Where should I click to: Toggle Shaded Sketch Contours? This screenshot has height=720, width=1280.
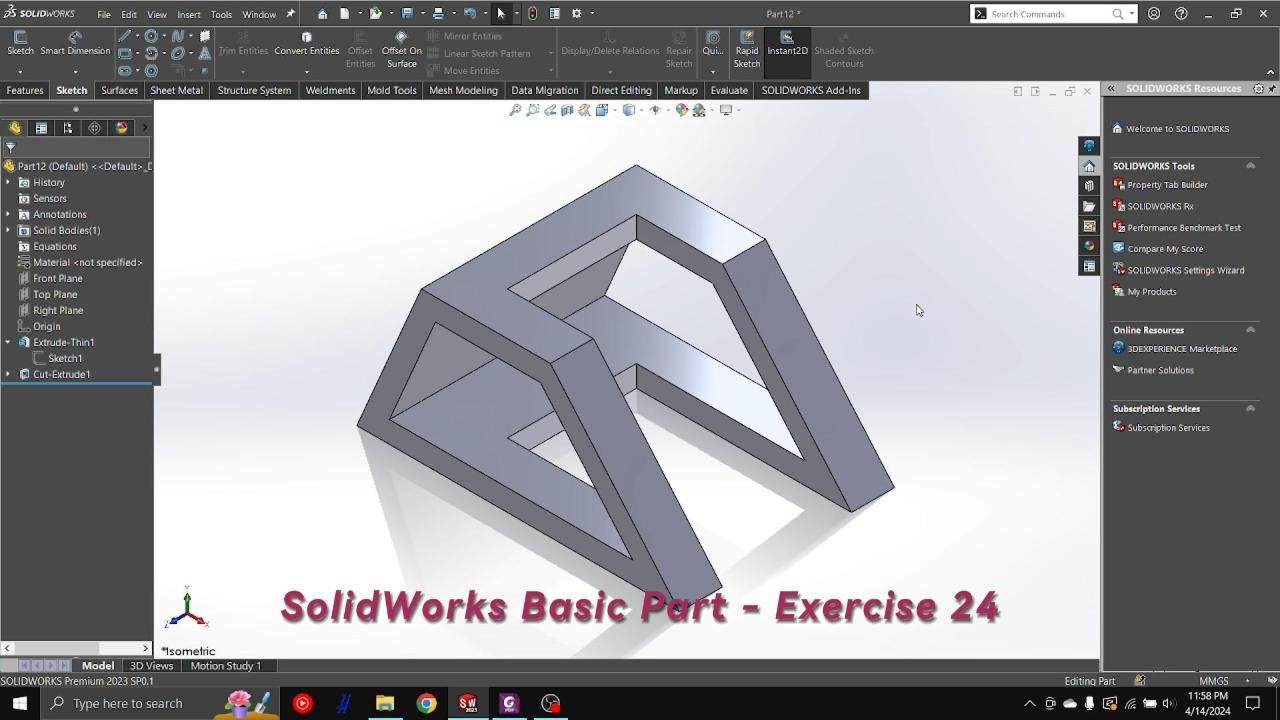tap(843, 50)
